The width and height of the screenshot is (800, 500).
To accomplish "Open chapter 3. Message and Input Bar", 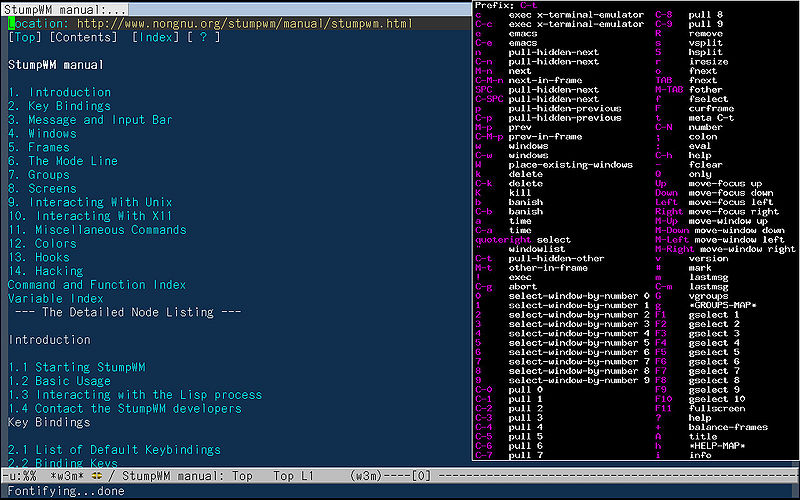I will point(90,120).
